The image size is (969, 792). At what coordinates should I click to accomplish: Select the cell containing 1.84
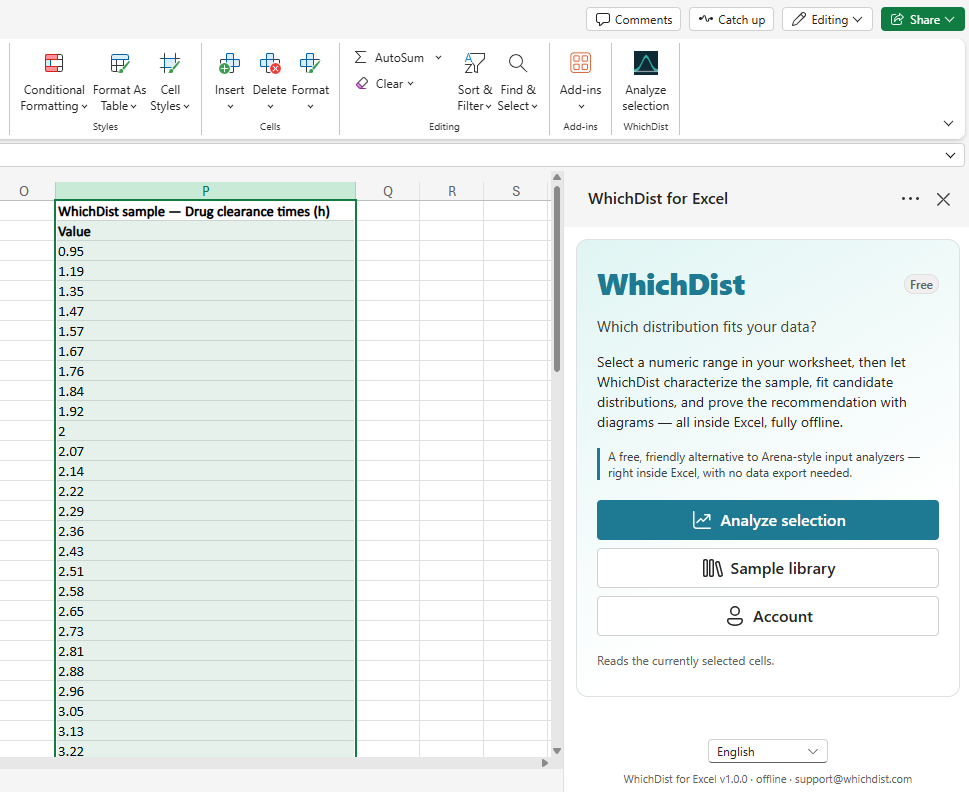tap(205, 391)
